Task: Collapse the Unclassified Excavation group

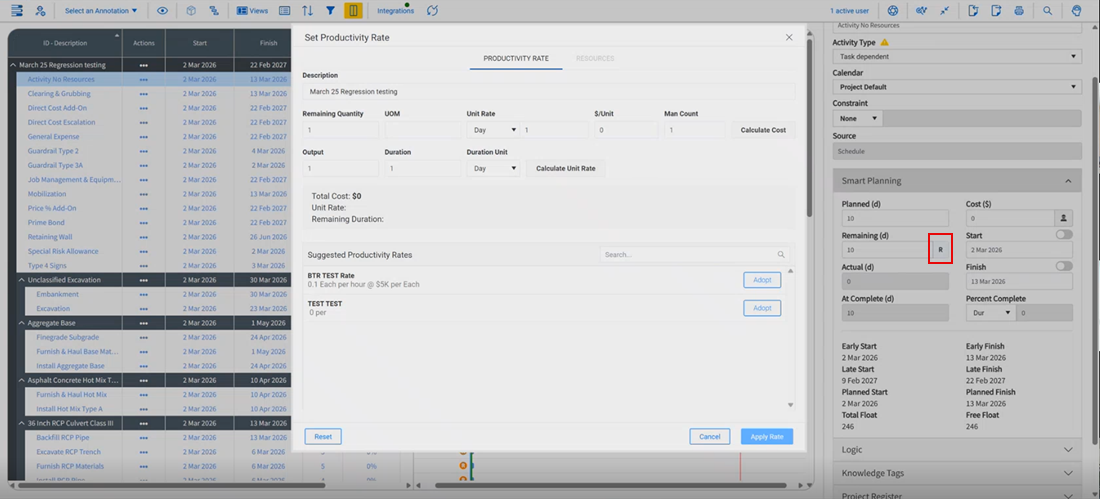Action: 22,280
